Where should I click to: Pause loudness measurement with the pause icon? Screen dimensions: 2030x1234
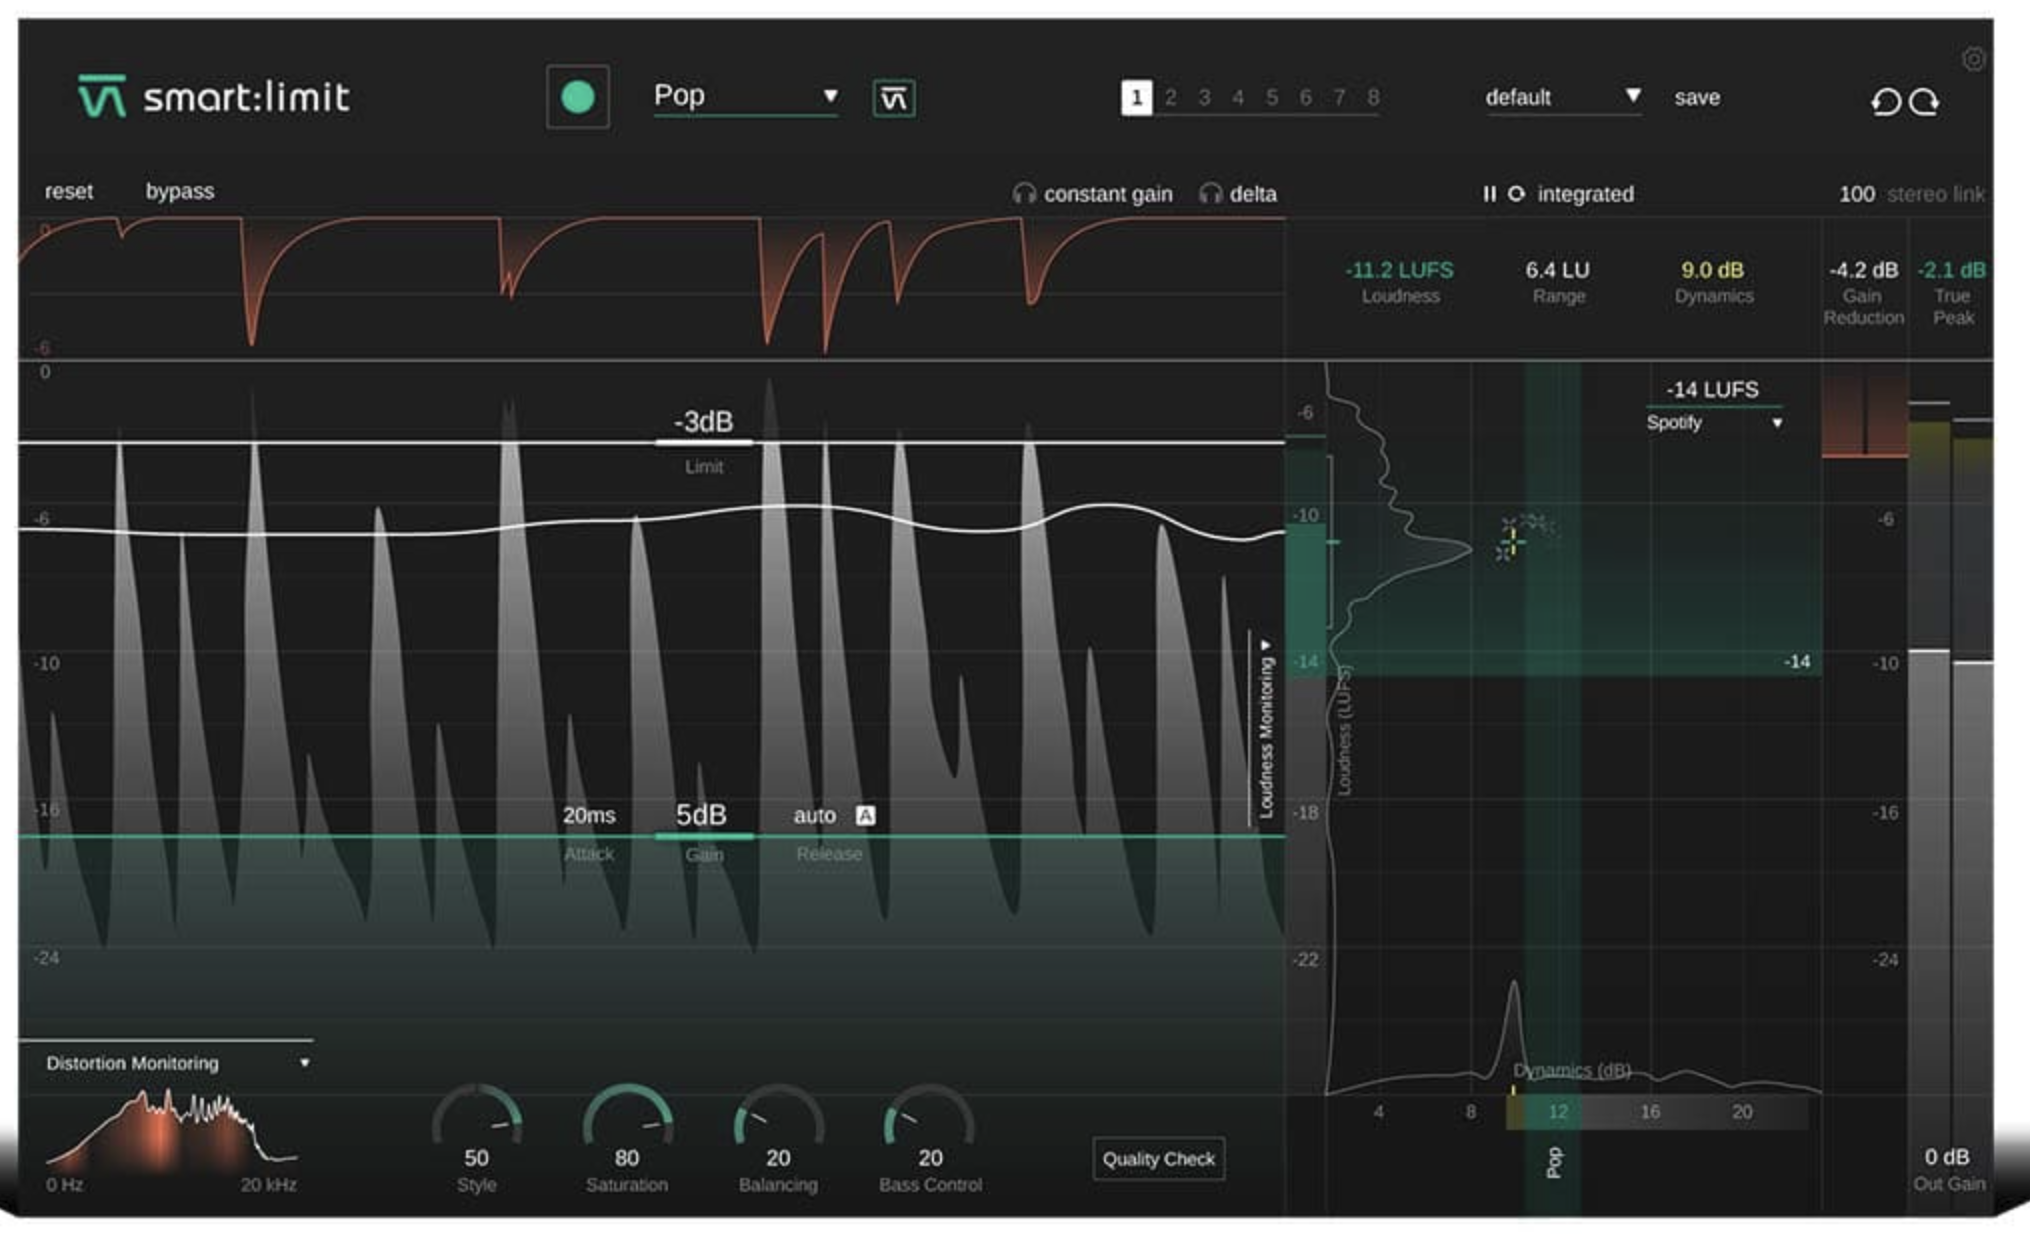tap(1489, 194)
